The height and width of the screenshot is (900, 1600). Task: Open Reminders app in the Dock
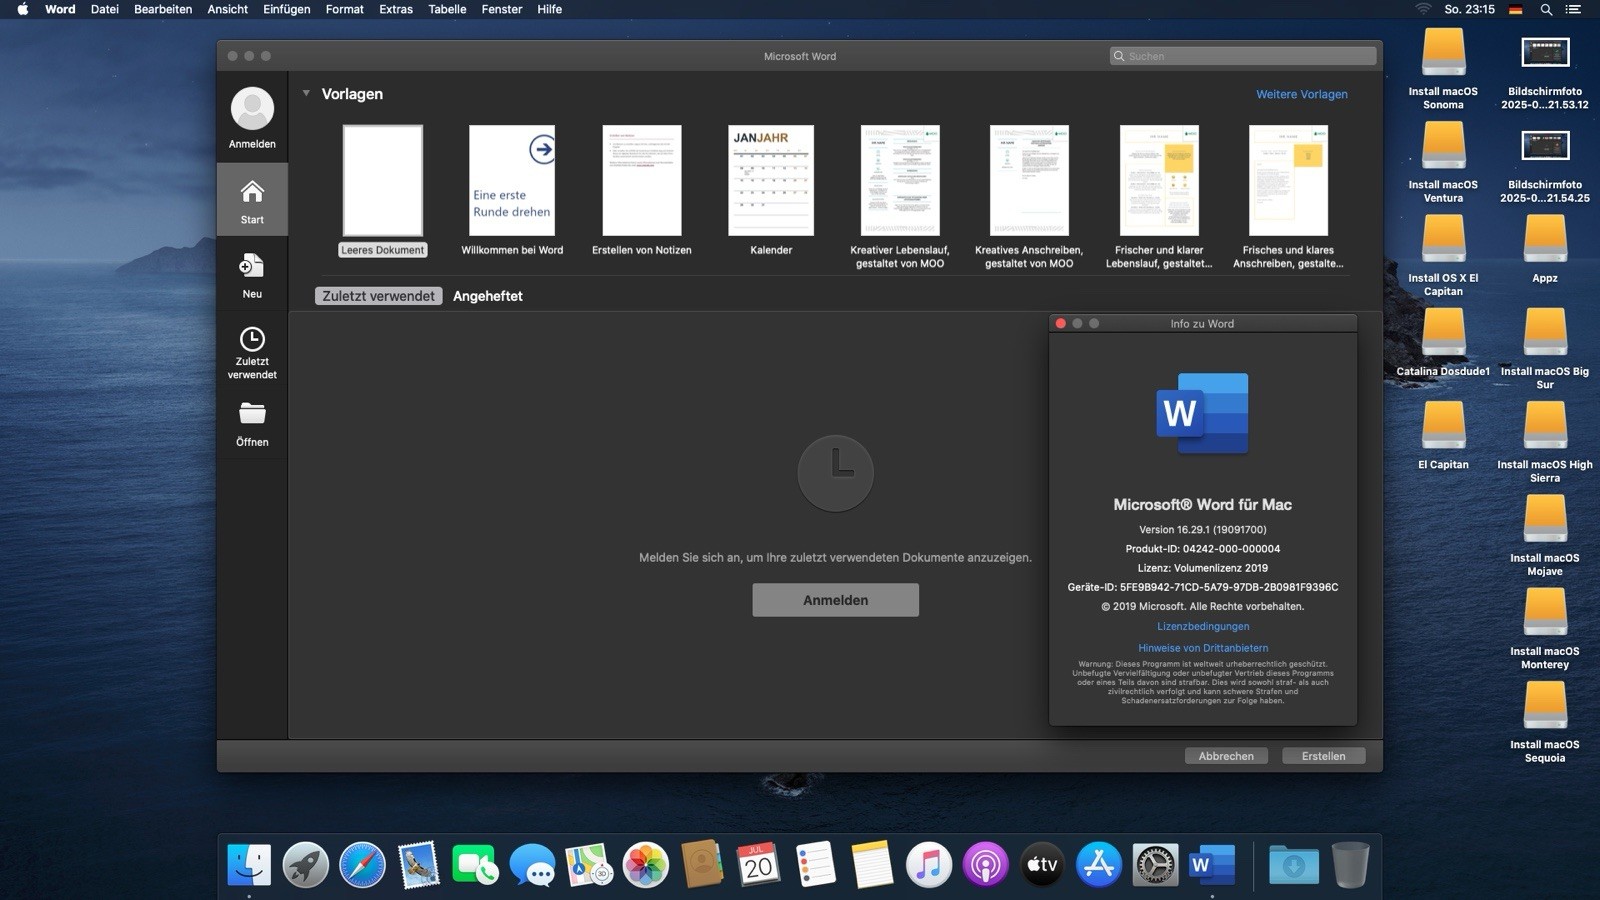click(816, 865)
